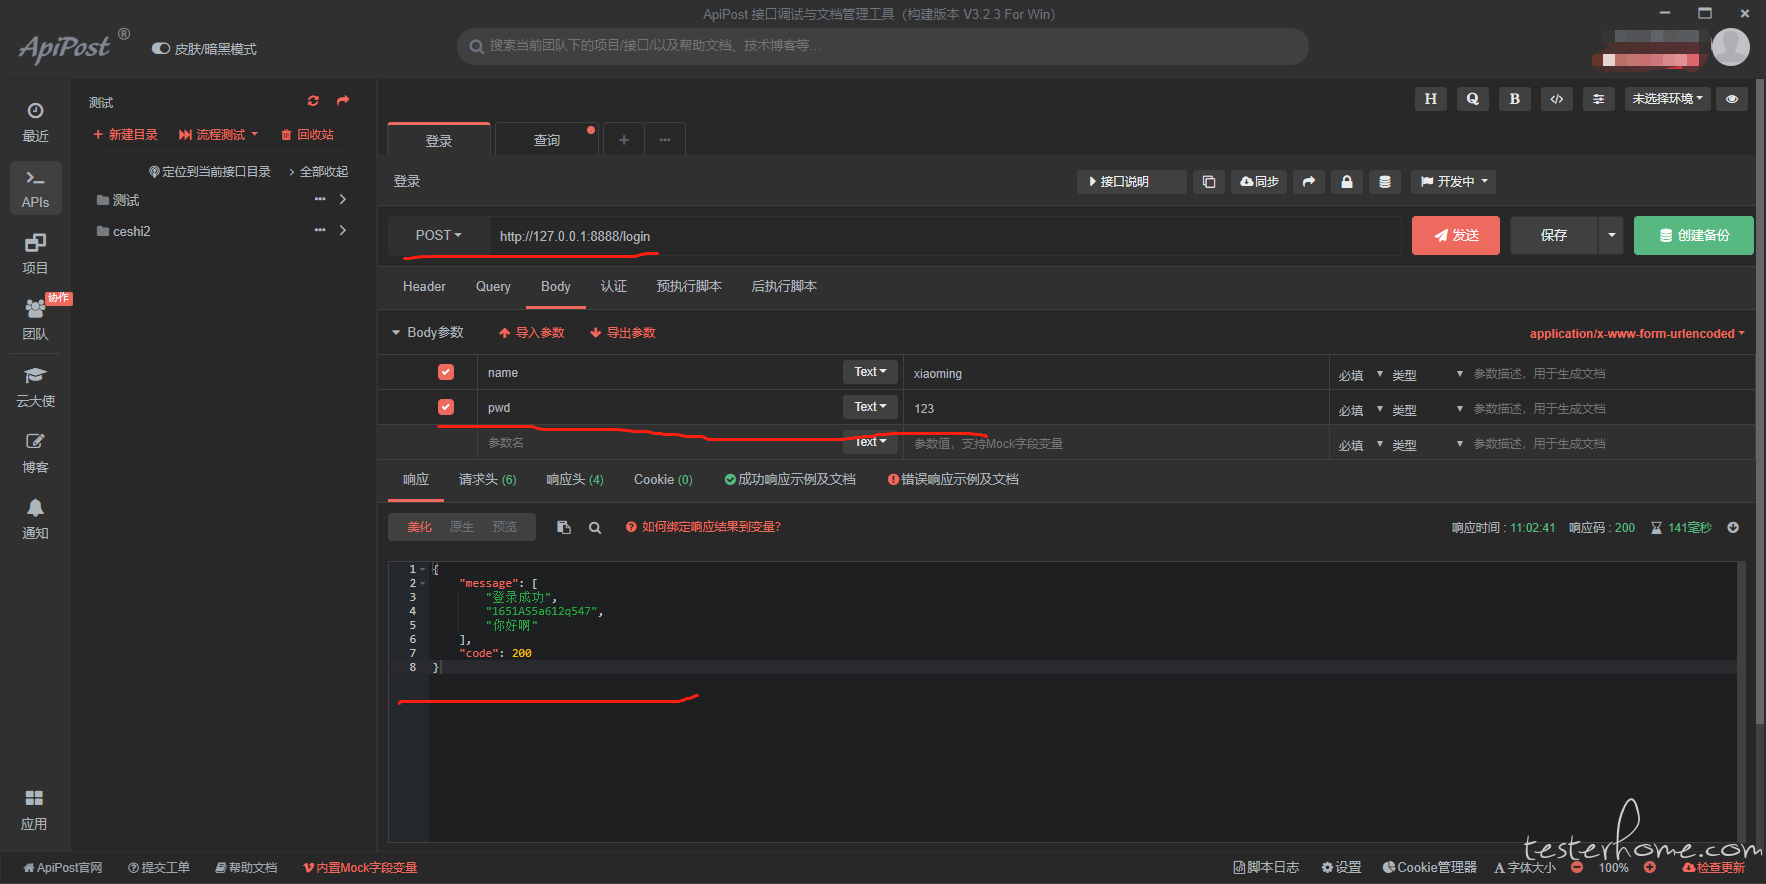Open the 云大使 sidebar icon
The height and width of the screenshot is (884, 1766).
(x=35, y=386)
